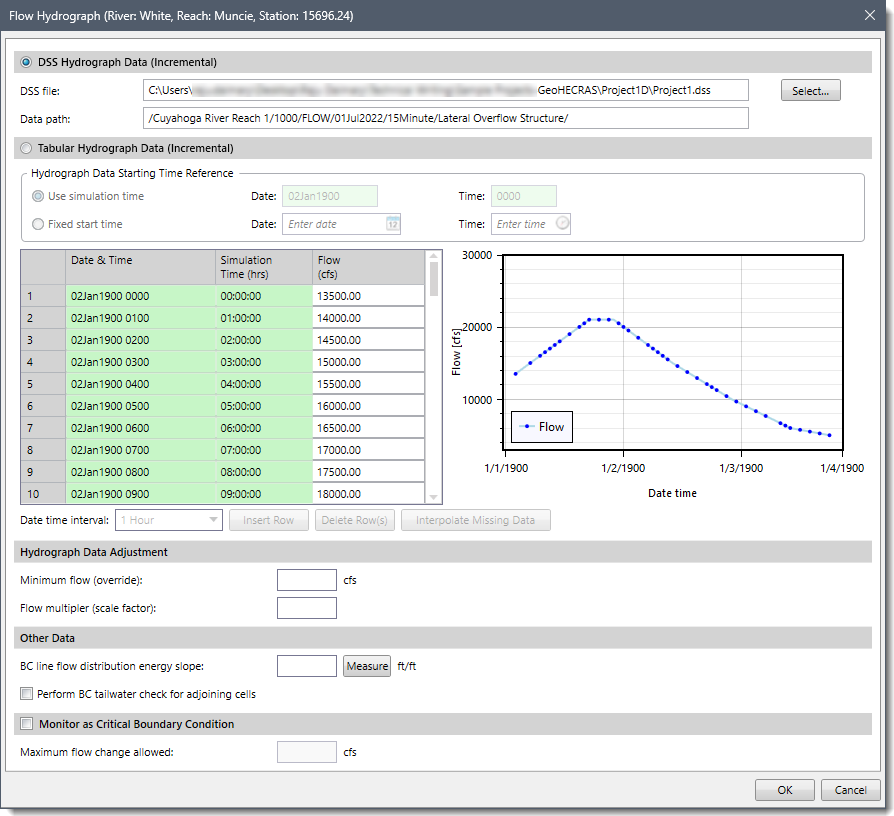Select flow cell 18000.00
Image resolution: width=894 pixels, height=816 pixels.
point(368,494)
